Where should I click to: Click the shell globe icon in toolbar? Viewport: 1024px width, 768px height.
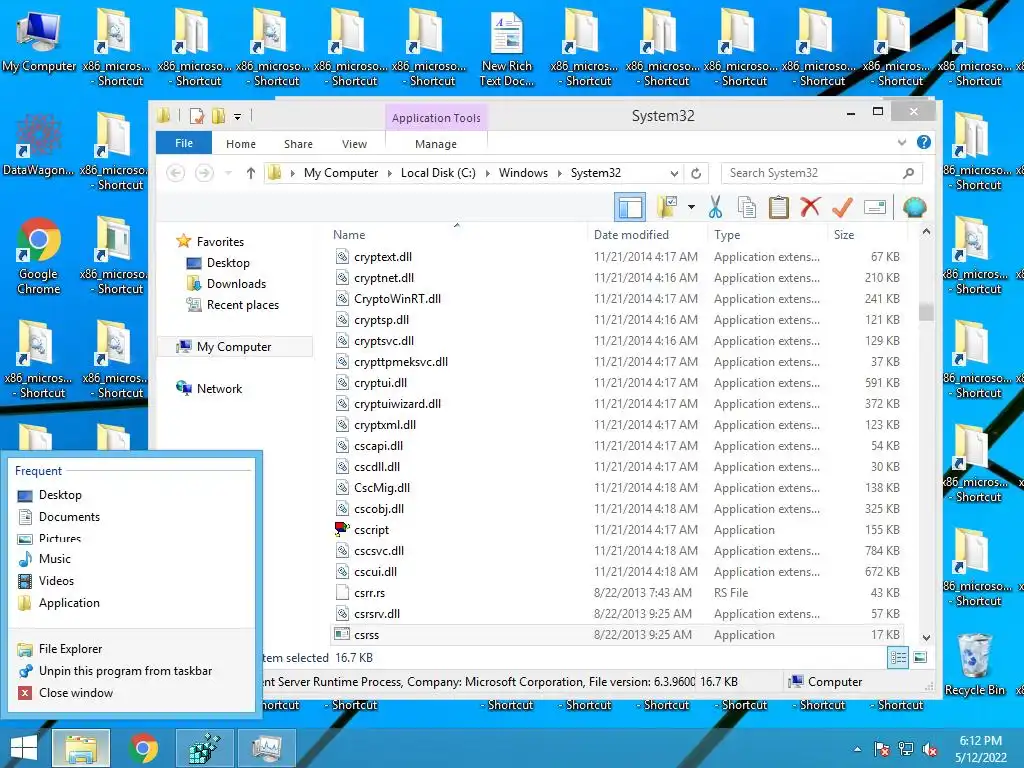(x=914, y=208)
